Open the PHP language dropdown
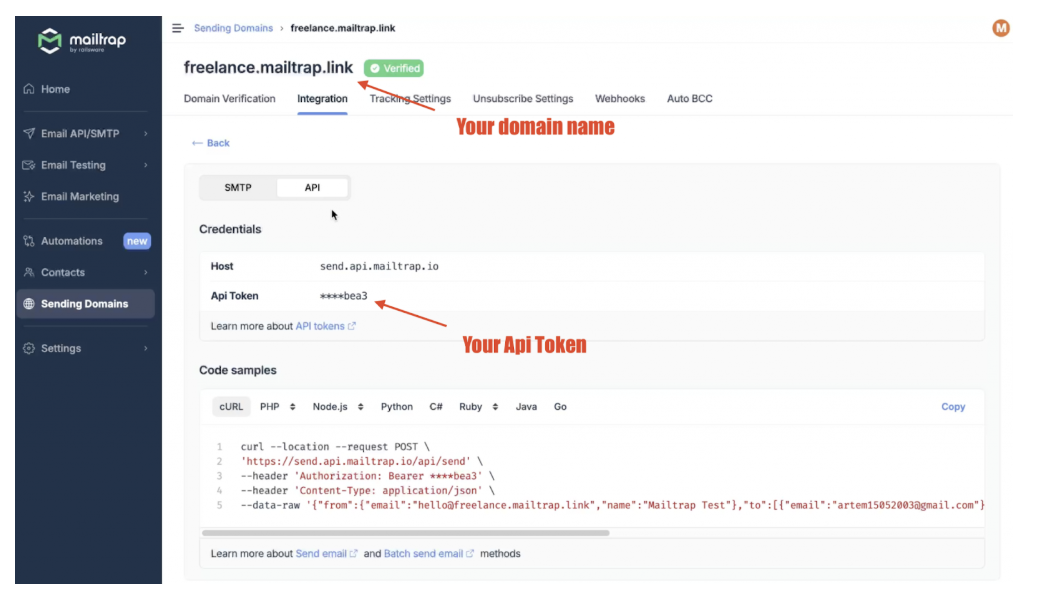The image size is (1040, 598). (277, 407)
